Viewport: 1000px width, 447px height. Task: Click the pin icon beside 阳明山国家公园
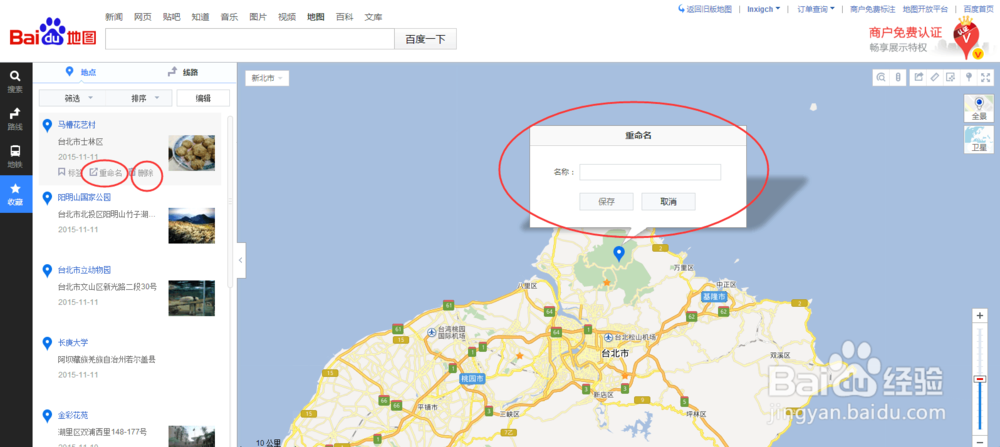[47, 198]
